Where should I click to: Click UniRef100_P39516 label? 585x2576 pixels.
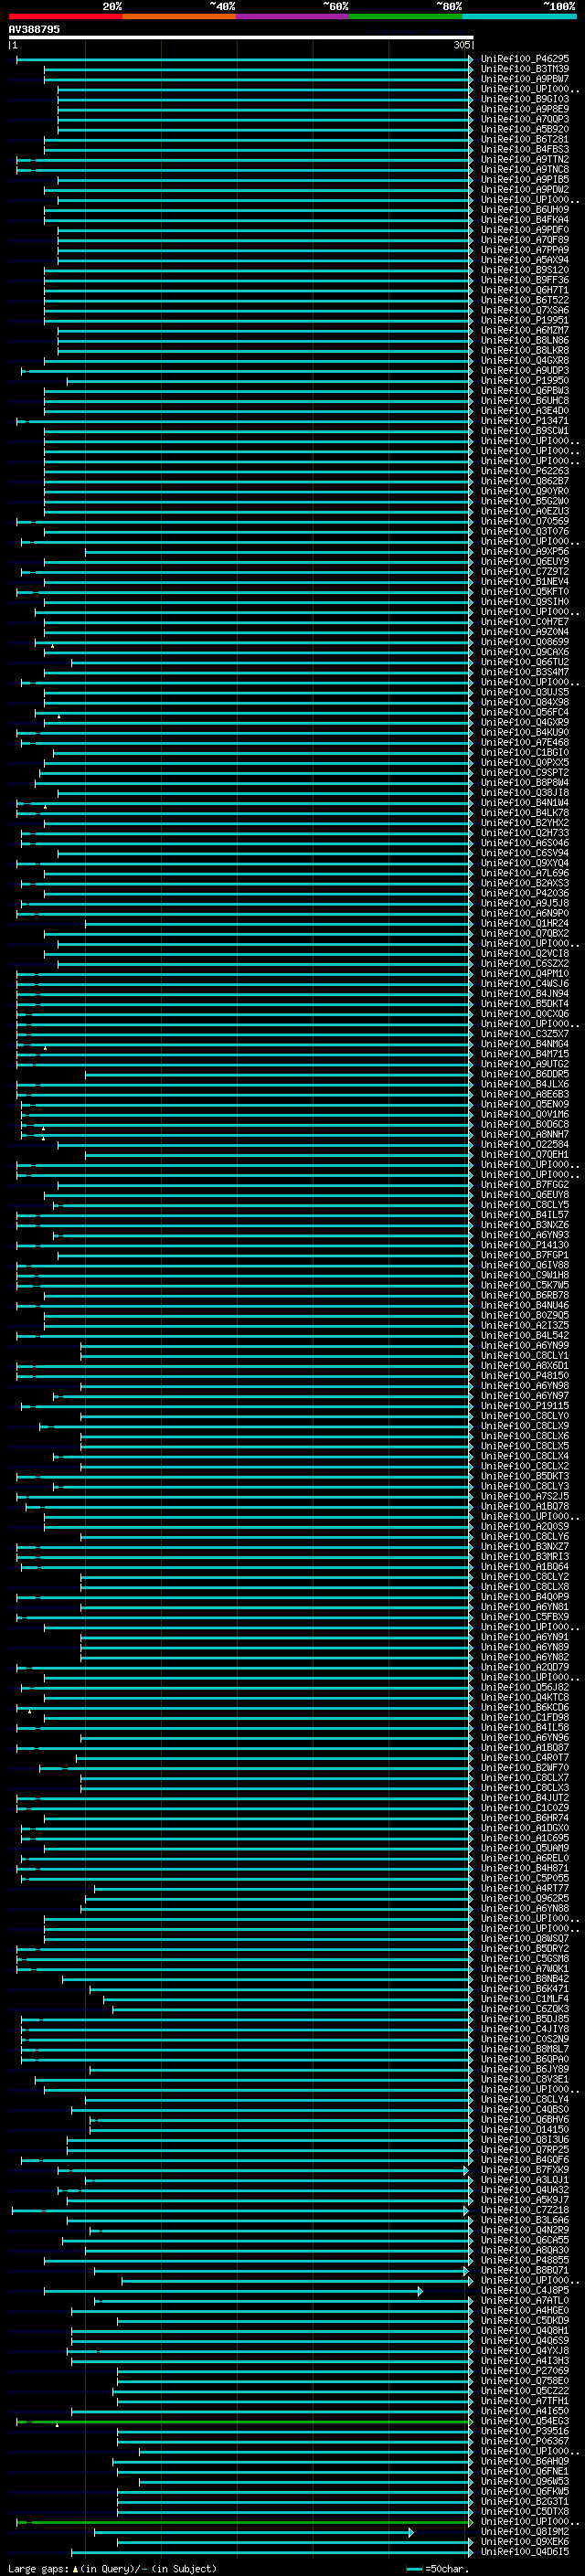tap(525, 2432)
